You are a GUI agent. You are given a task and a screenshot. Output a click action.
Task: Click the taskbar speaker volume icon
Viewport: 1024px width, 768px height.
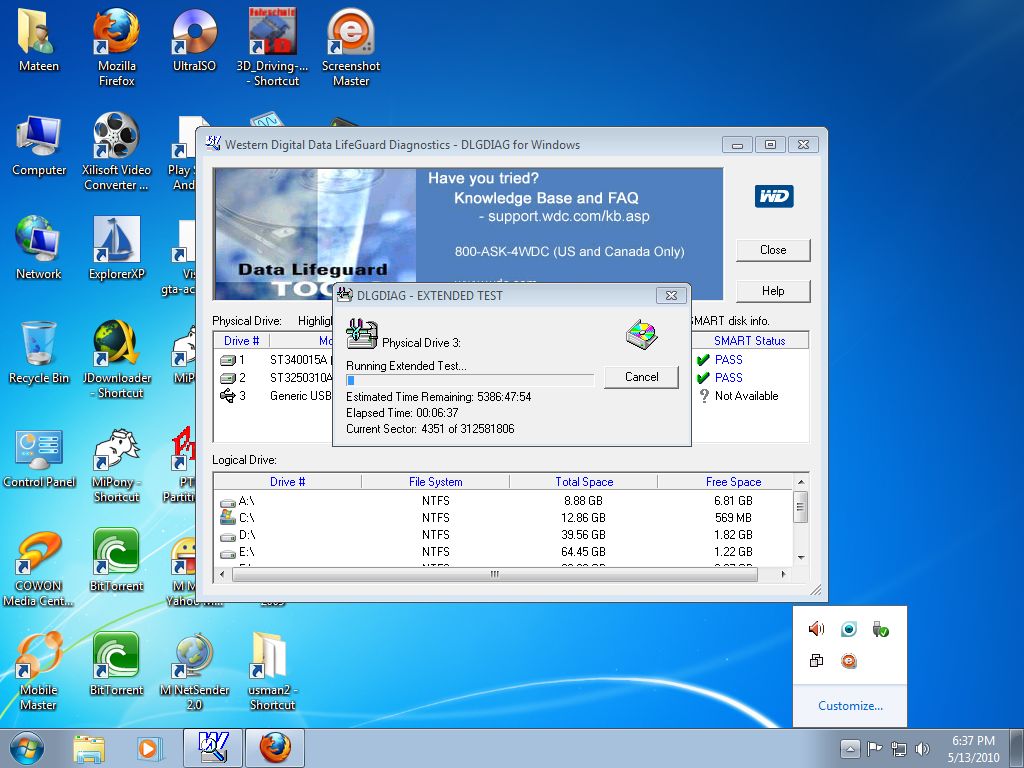[923, 748]
